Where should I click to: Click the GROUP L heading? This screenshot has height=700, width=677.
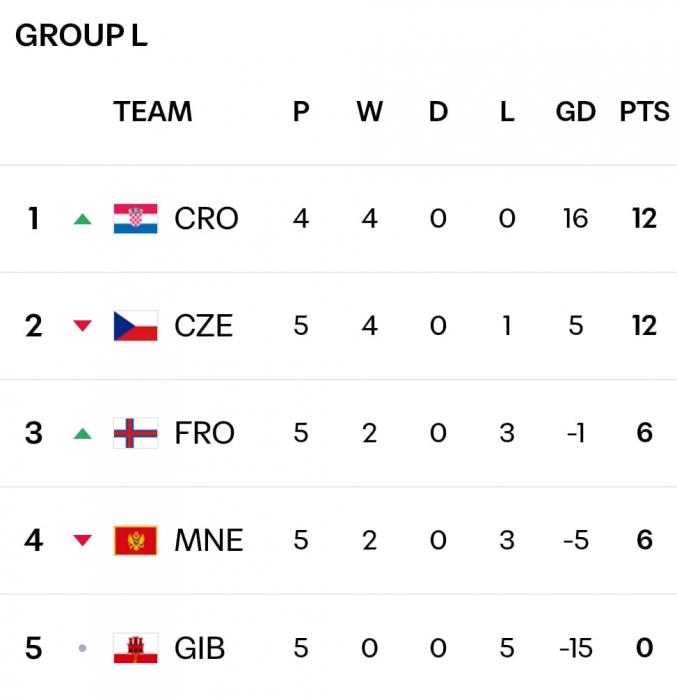click(x=81, y=35)
